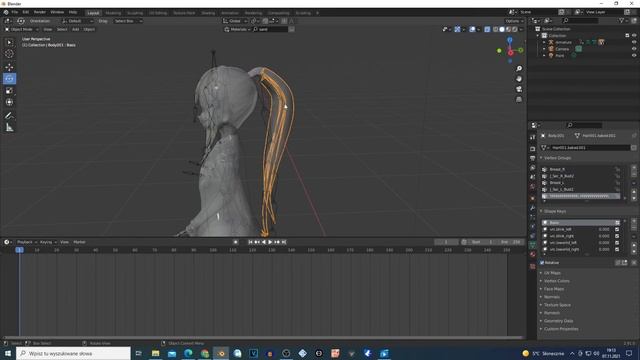Expand the UV Maps panel
The height and width of the screenshot is (360, 640).
tap(552, 273)
